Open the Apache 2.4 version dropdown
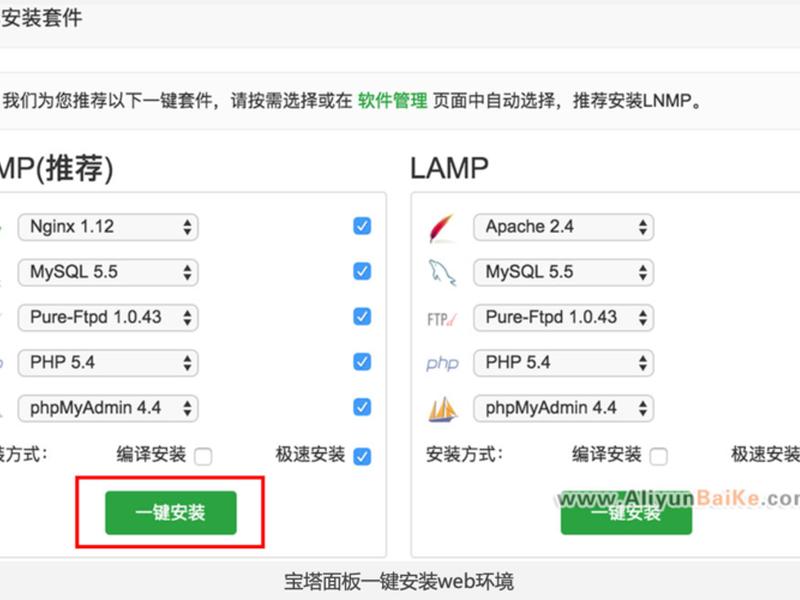This screenshot has height=600, width=800. [563, 227]
